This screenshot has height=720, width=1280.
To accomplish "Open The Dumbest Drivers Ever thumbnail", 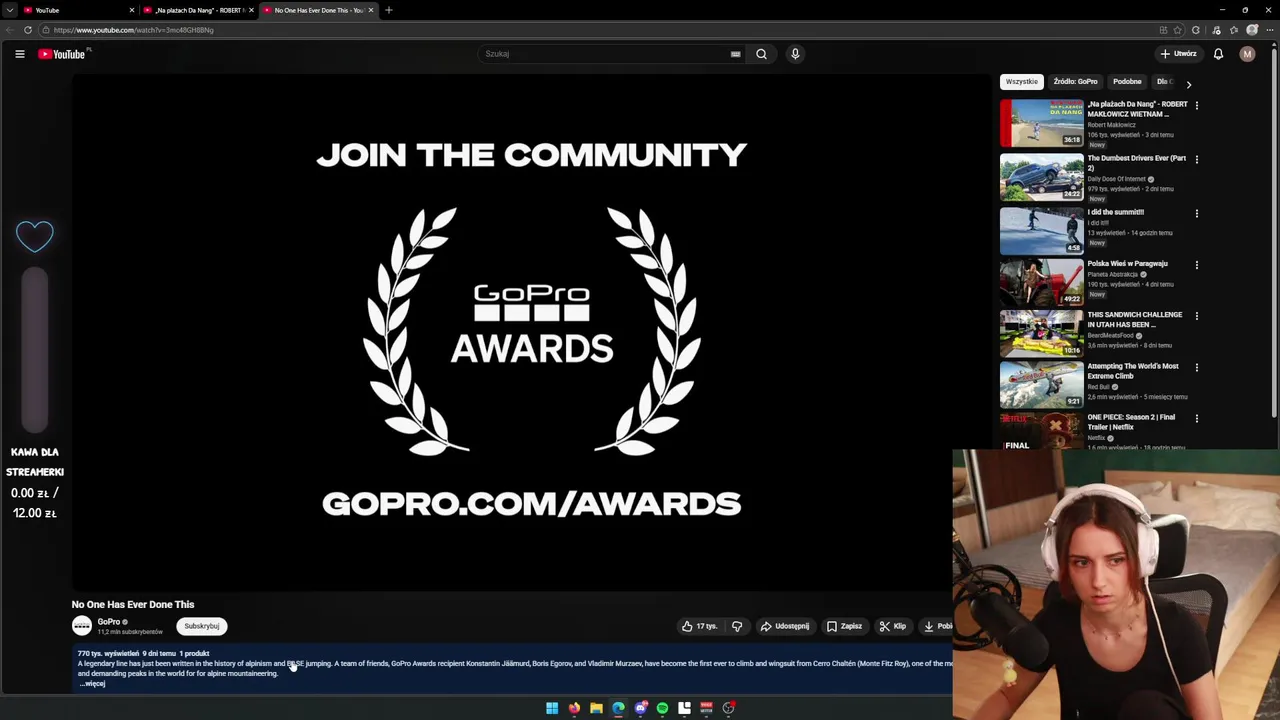I will (1041, 177).
